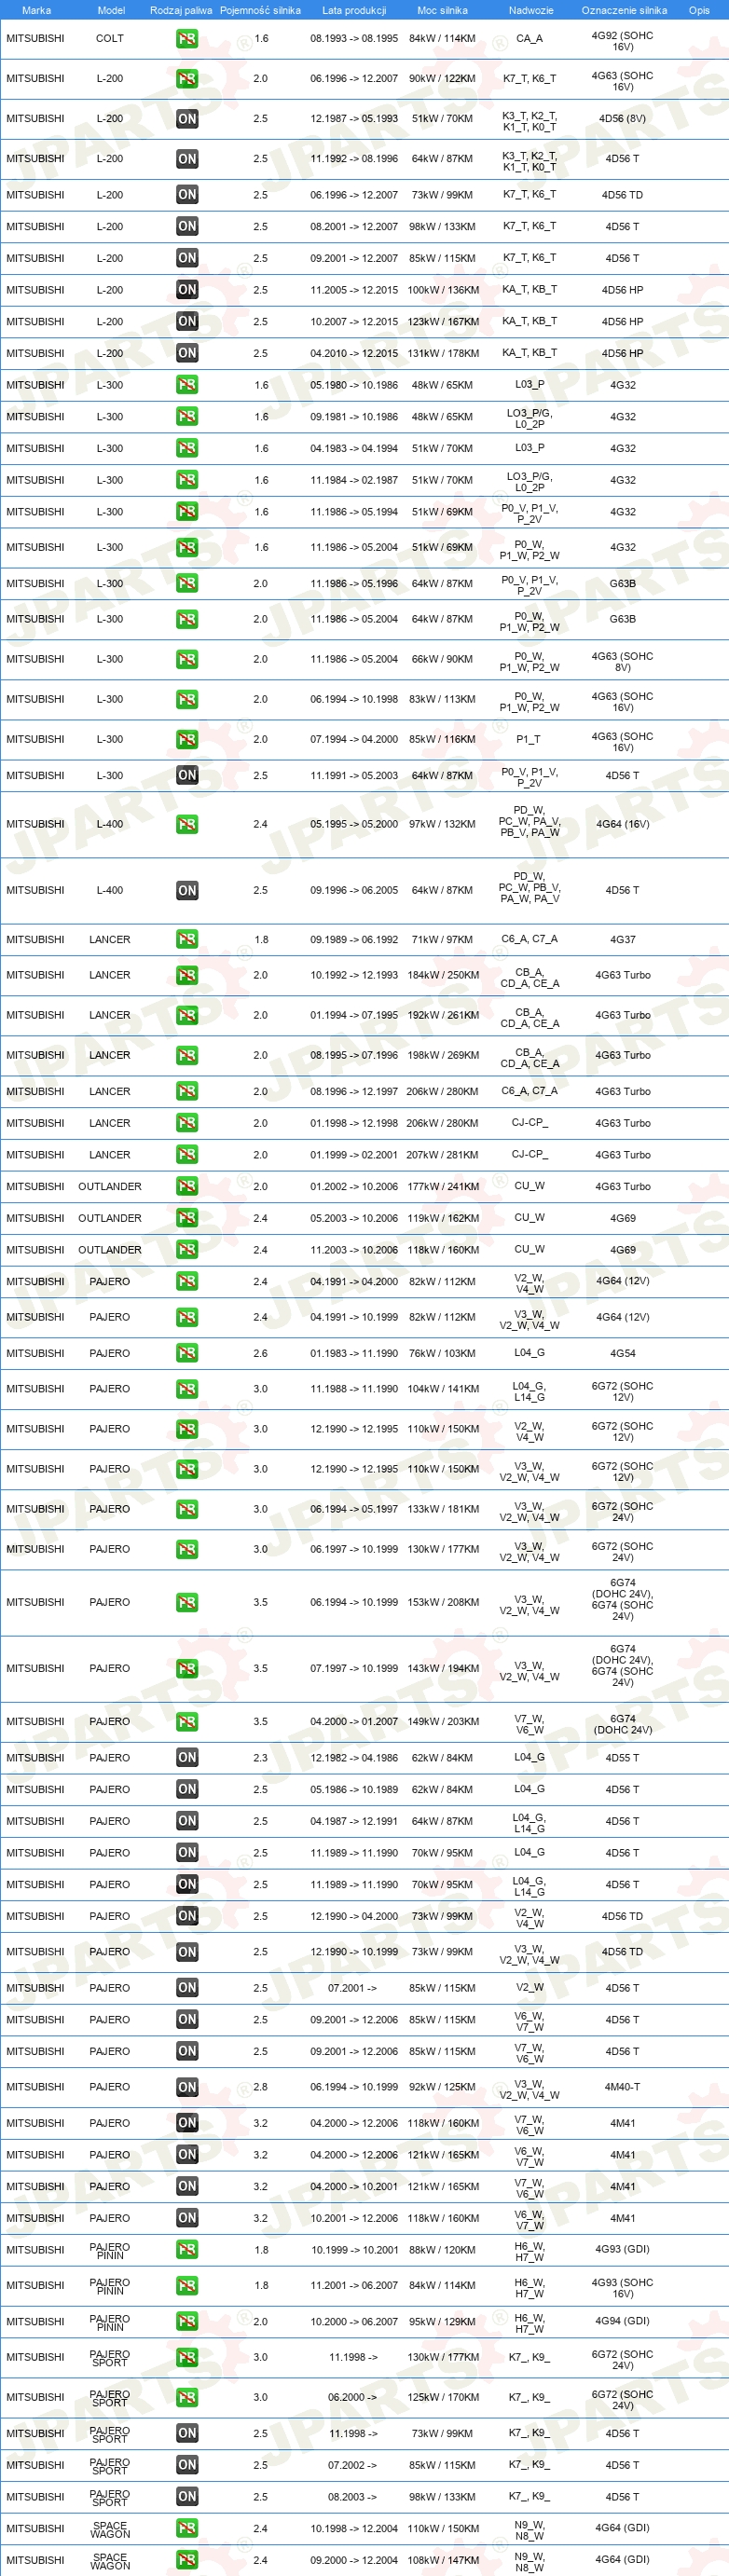Click the PB icon for LANCER 207kW / 281KM

coord(187,1155)
